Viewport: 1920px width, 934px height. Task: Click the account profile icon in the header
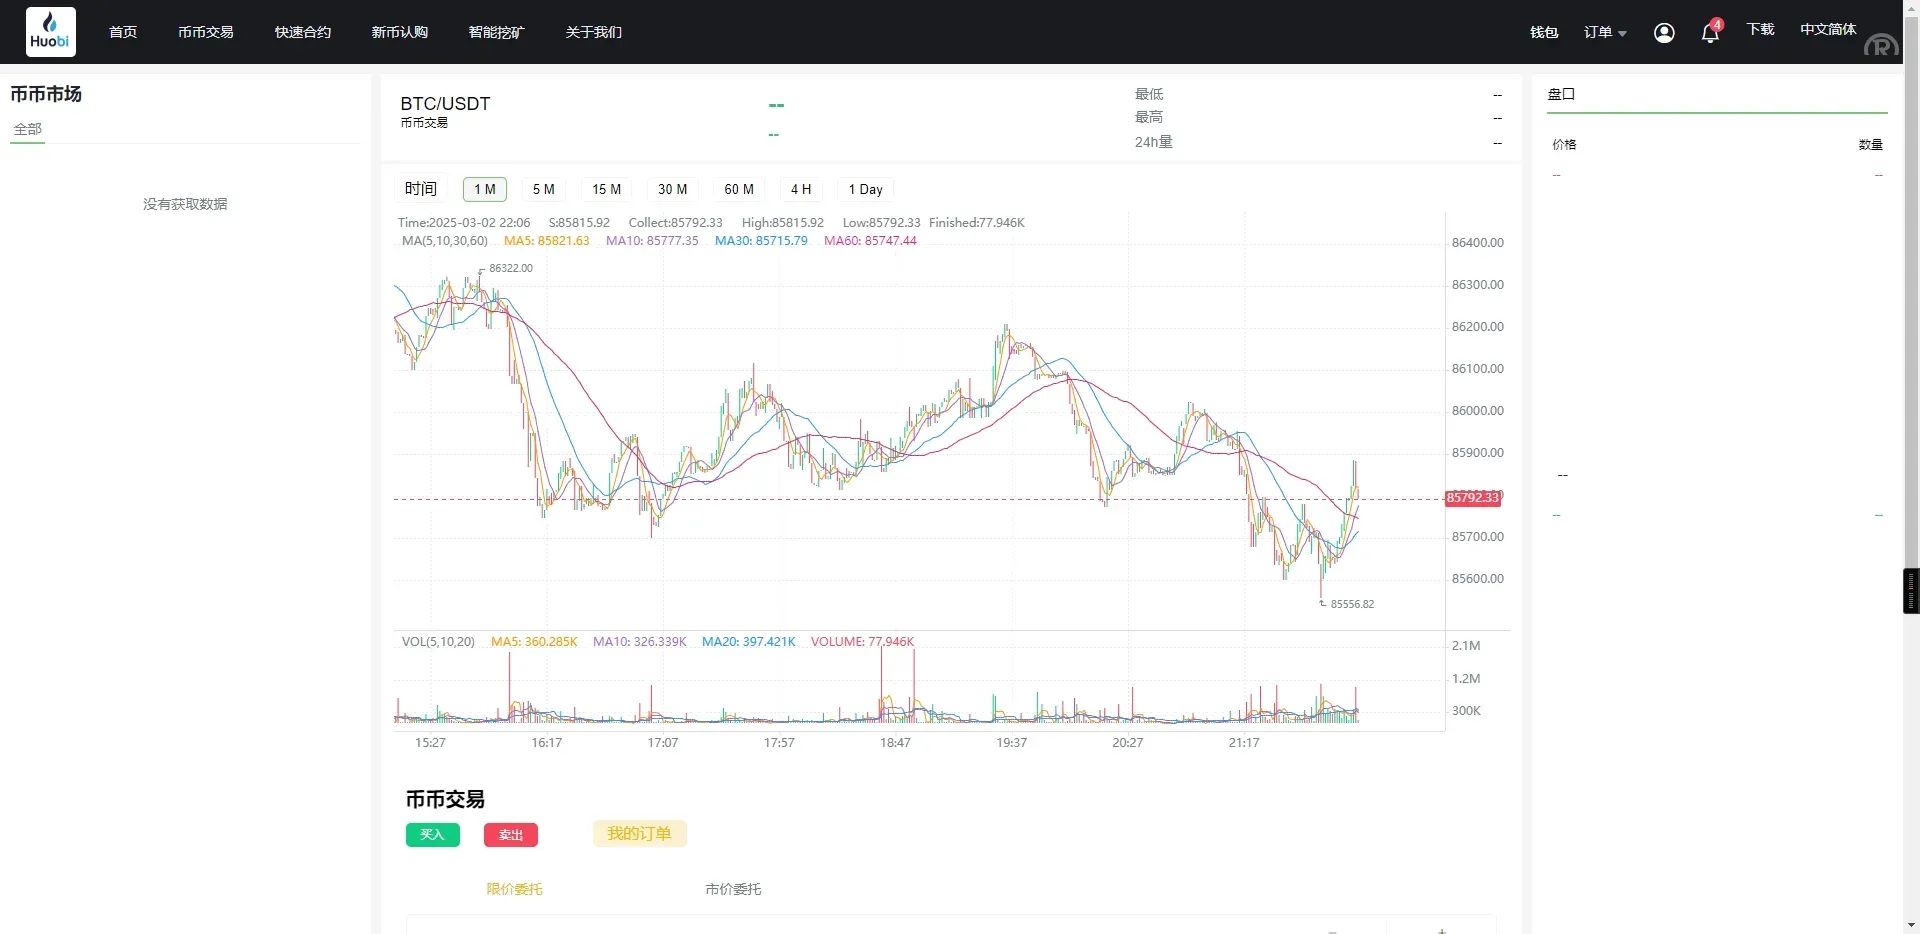[x=1663, y=32]
